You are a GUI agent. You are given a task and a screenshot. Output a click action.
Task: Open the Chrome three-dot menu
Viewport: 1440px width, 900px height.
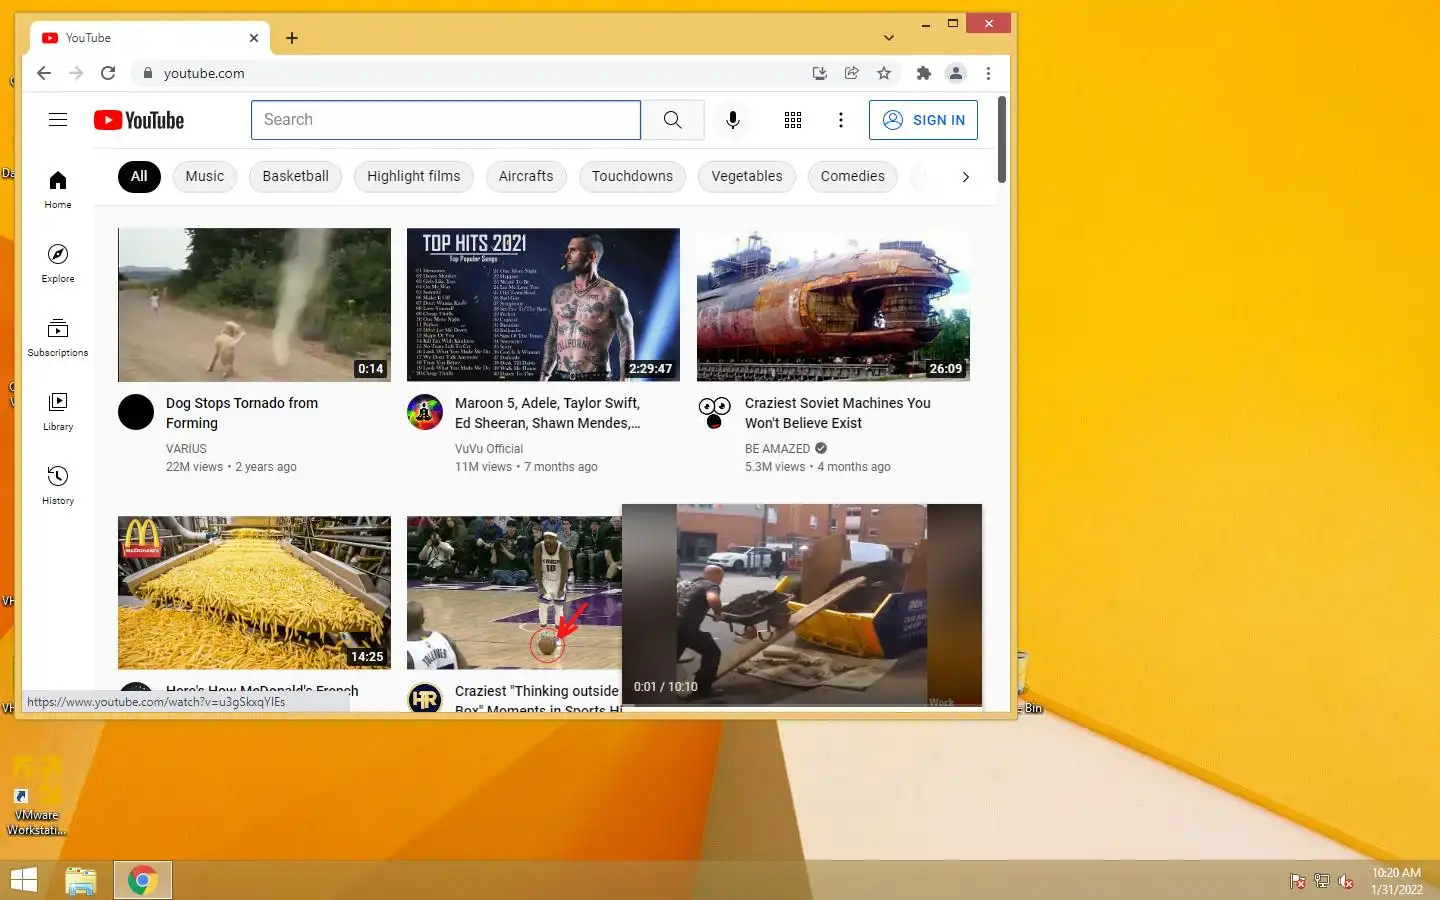(988, 73)
